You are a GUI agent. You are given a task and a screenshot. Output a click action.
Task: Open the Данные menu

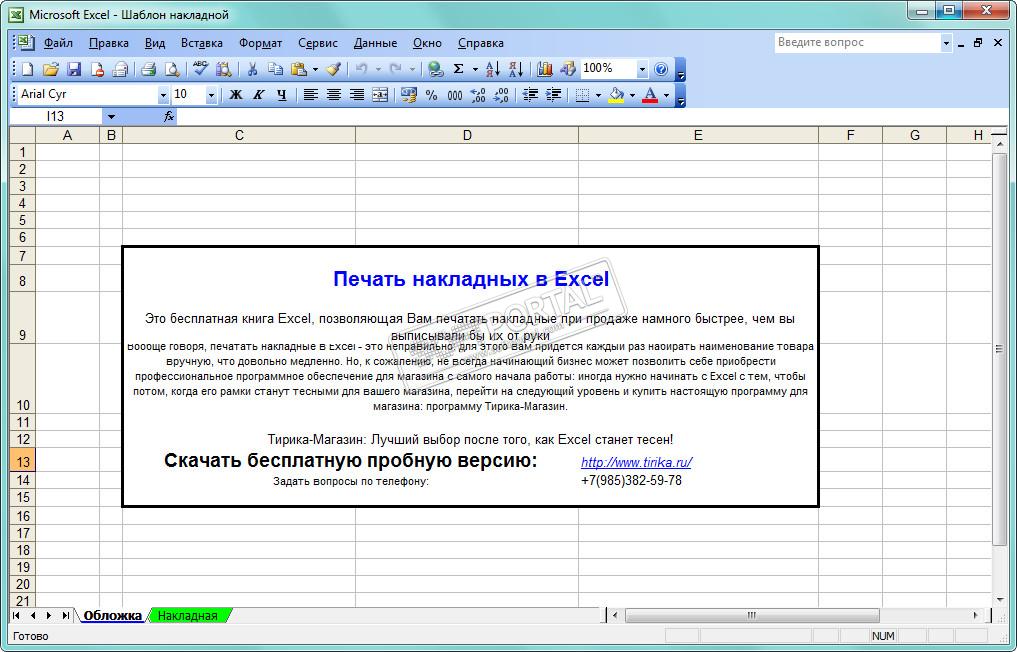tap(375, 43)
